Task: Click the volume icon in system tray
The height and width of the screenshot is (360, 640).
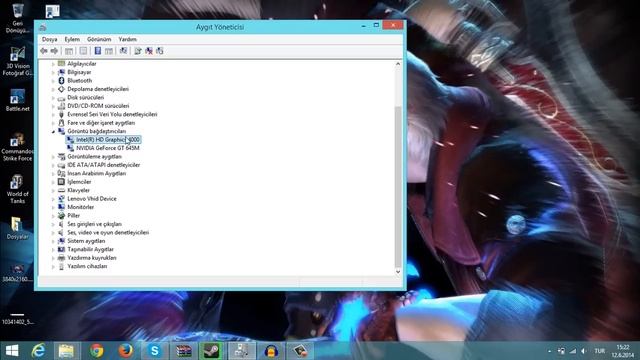Action: click(584, 351)
